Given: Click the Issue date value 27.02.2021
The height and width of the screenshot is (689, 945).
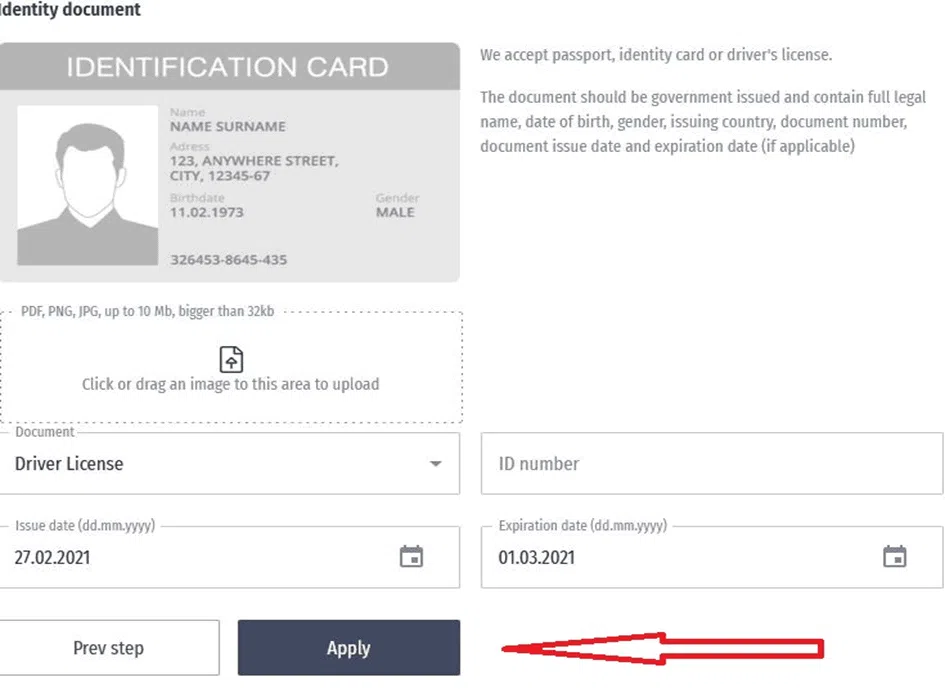Looking at the screenshot, I should (x=52, y=558).
